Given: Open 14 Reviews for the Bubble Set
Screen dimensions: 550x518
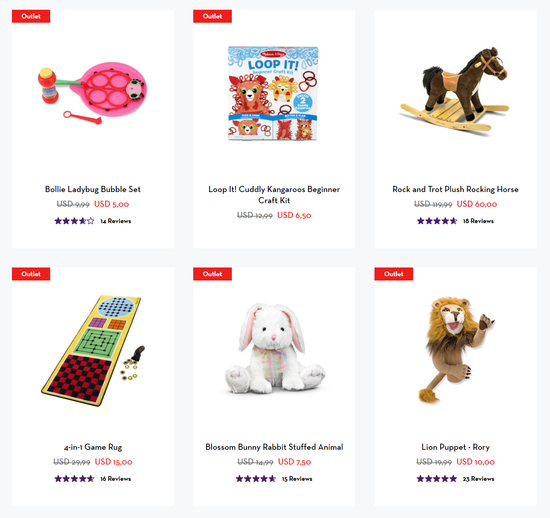Looking at the screenshot, I should pyautogui.click(x=116, y=221).
